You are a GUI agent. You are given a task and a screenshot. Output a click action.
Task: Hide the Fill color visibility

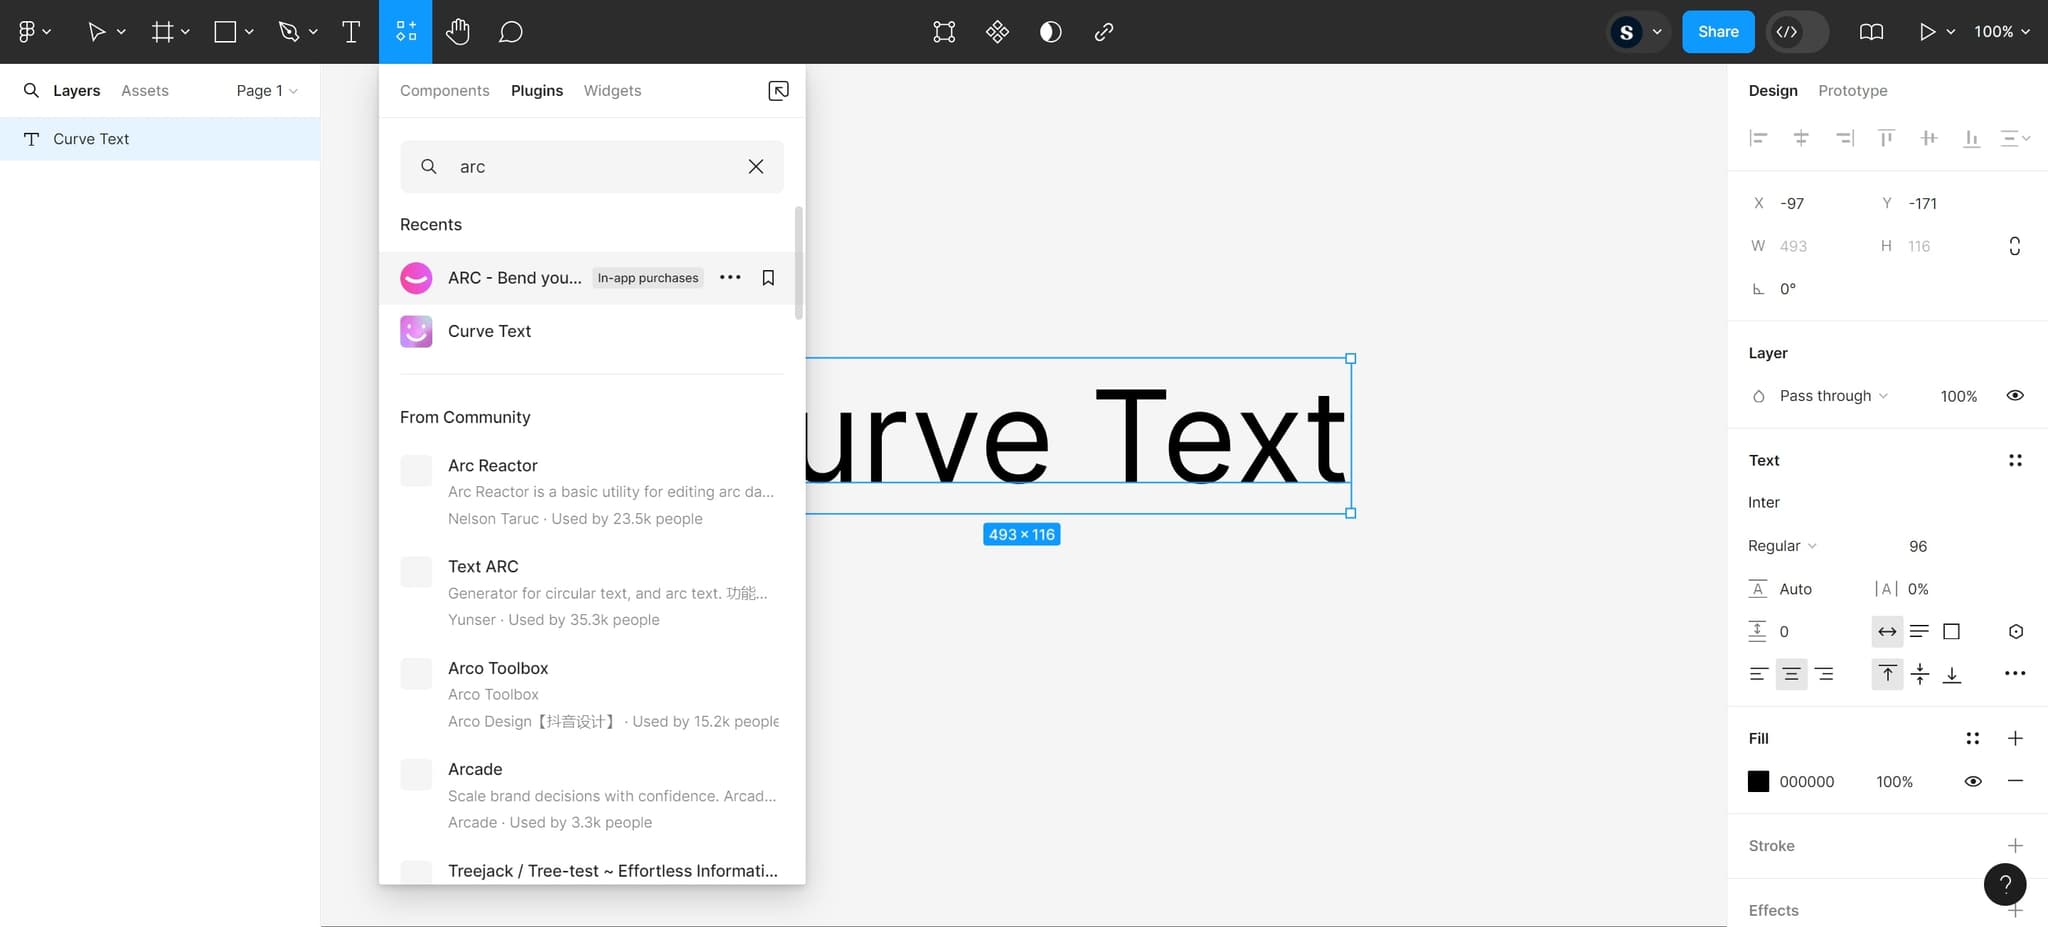click(x=1972, y=781)
